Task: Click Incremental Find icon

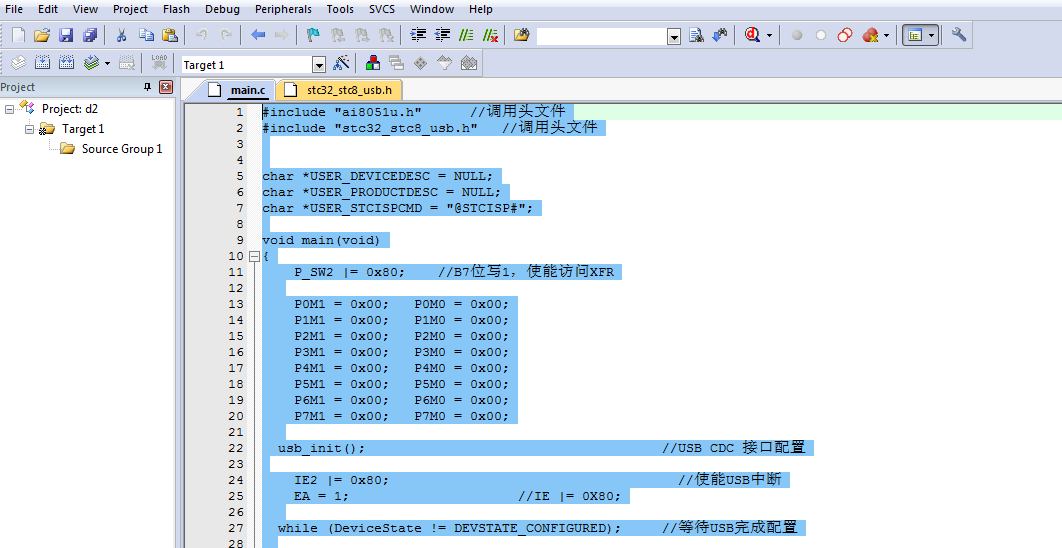Action: pyautogui.click(x=720, y=35)
